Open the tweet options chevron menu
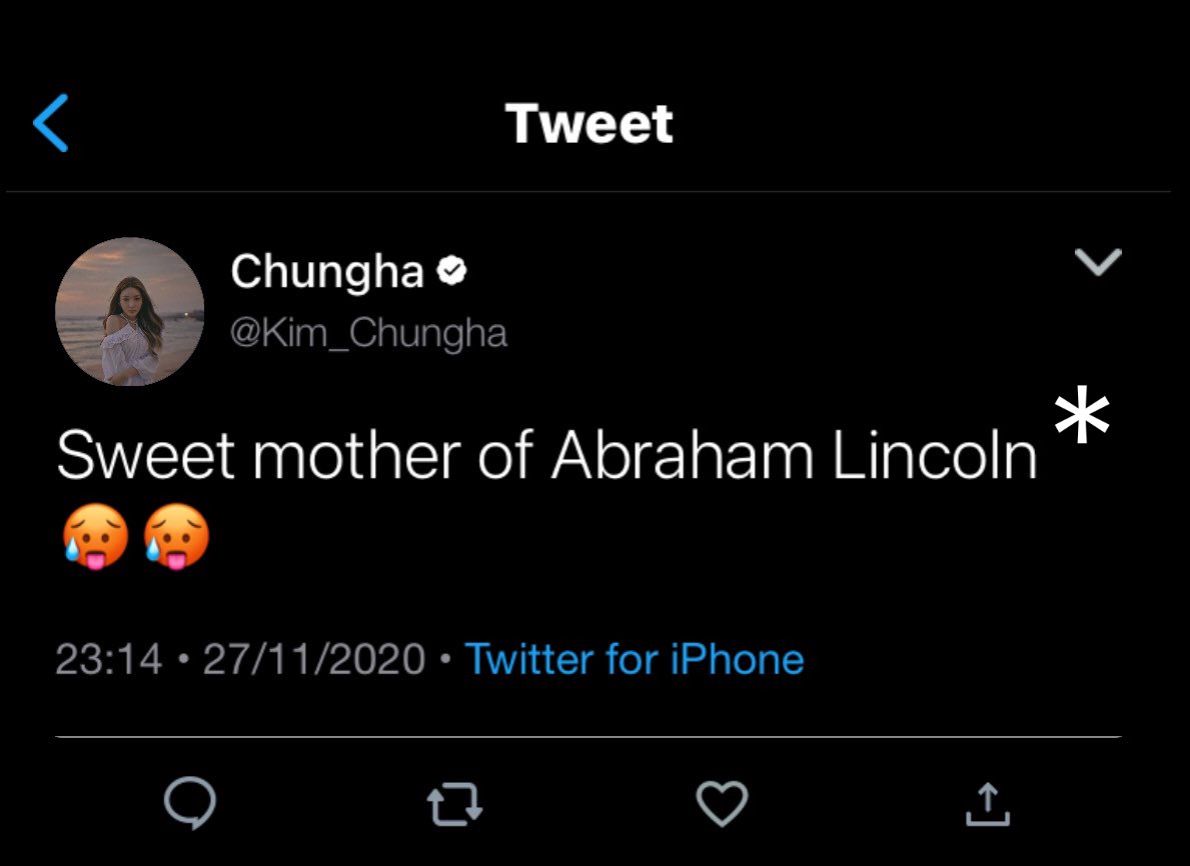This screenshot has width=1190, height=866. [1098, 263]
